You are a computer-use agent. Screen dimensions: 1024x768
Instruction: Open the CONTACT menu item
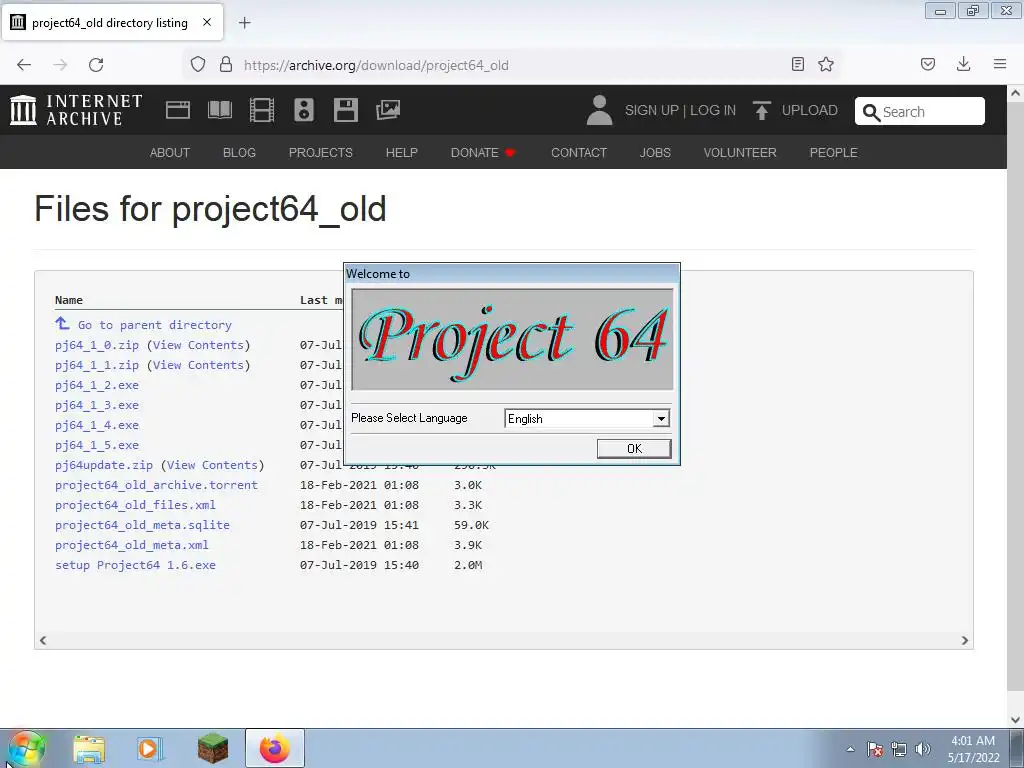[x=579, y=153]
